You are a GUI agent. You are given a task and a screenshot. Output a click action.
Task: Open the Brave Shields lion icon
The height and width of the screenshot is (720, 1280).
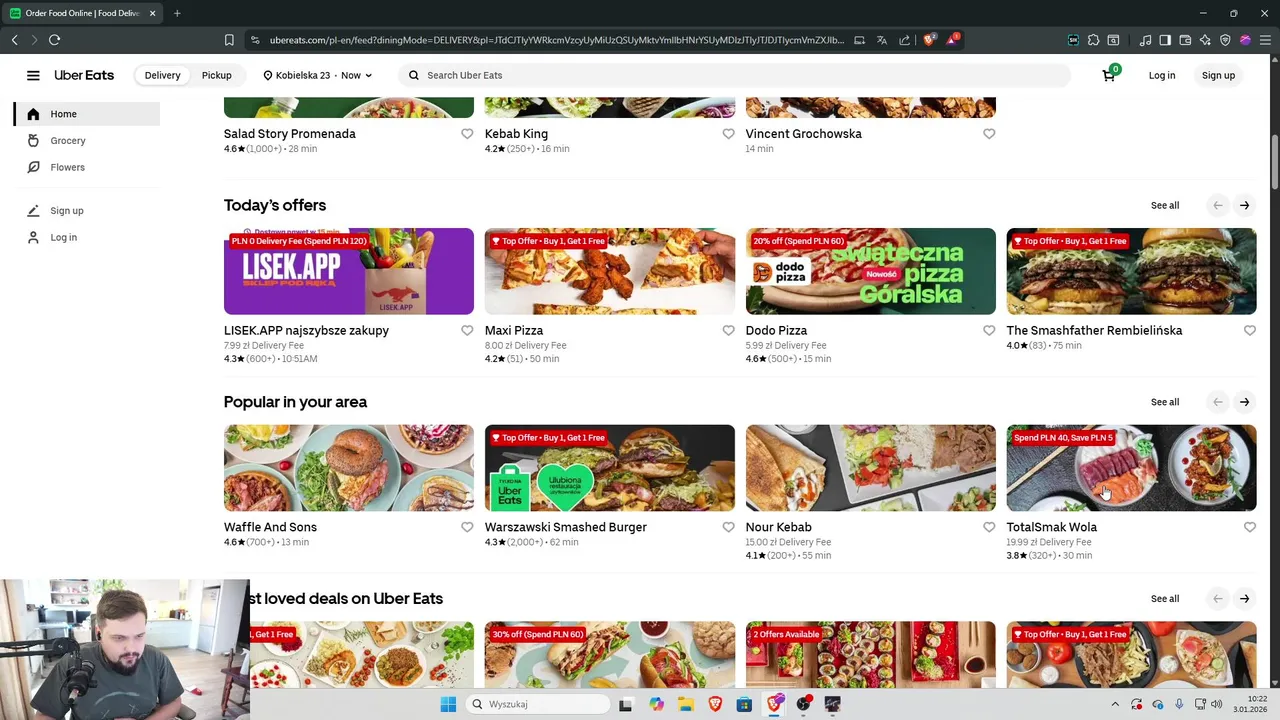pyautogui.click(x=929, y=40)
